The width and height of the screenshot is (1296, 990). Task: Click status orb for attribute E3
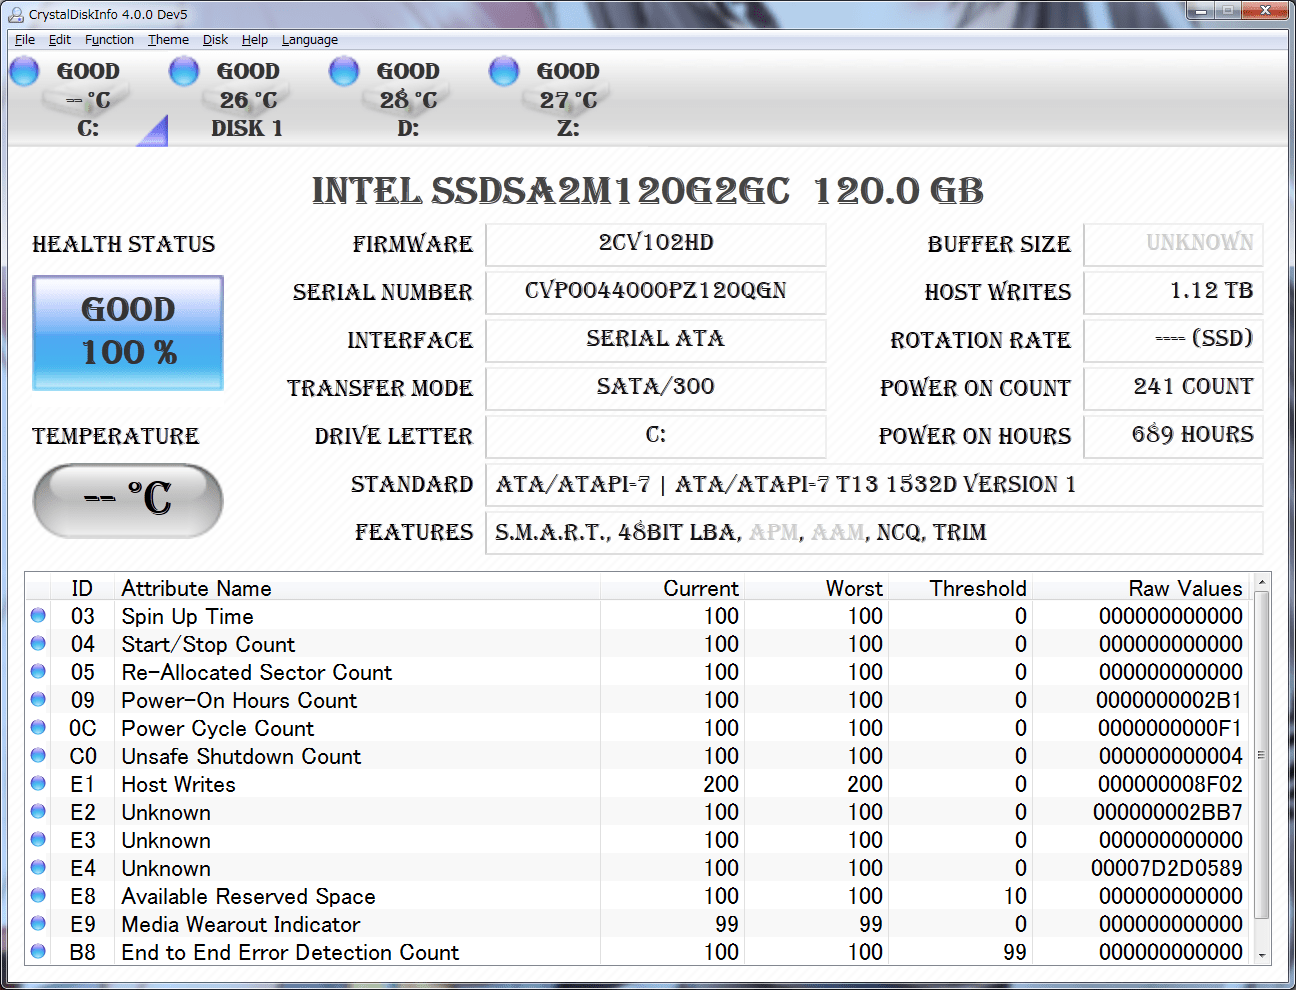(x=38, y=839)
